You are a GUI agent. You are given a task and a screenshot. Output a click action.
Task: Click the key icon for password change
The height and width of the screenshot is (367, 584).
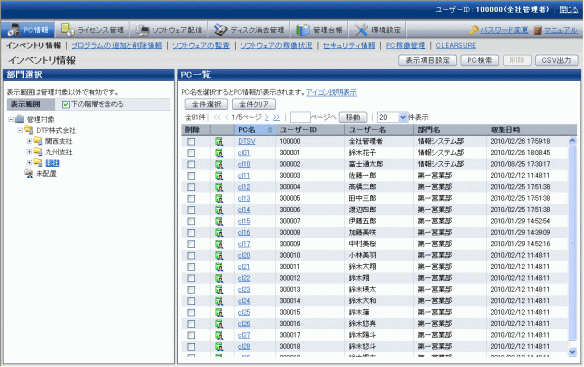pos(474,30)
